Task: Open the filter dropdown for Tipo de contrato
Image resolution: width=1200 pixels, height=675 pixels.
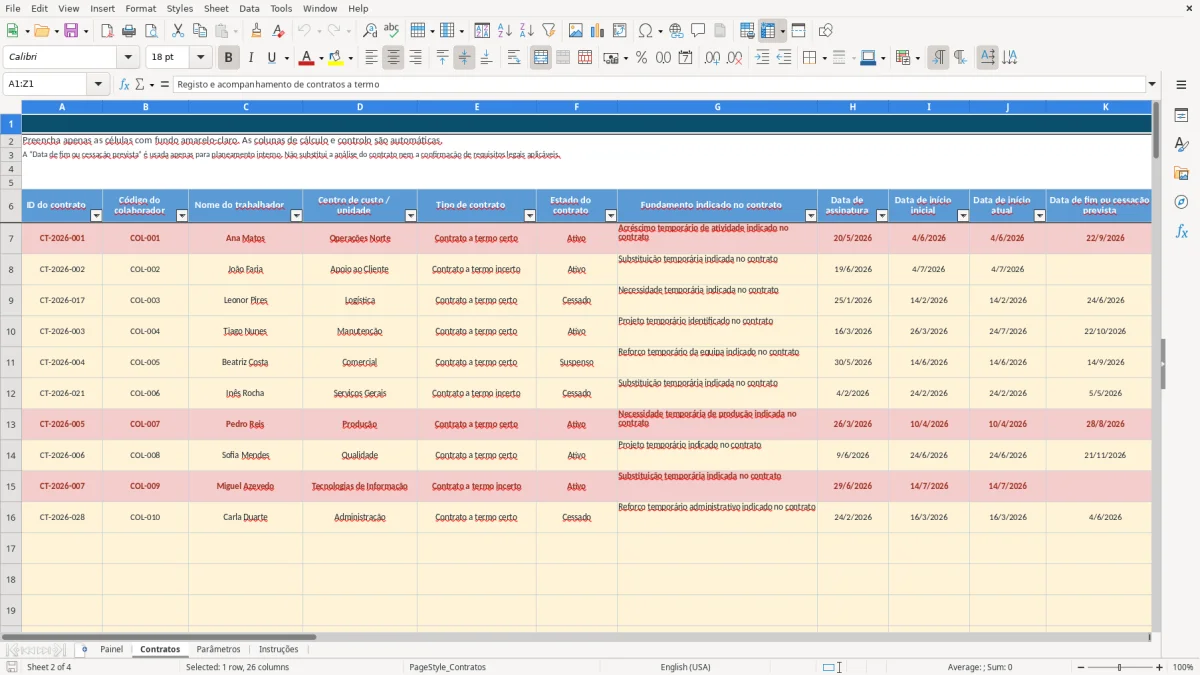Action: pyautogui.click(x=530, y=215)
